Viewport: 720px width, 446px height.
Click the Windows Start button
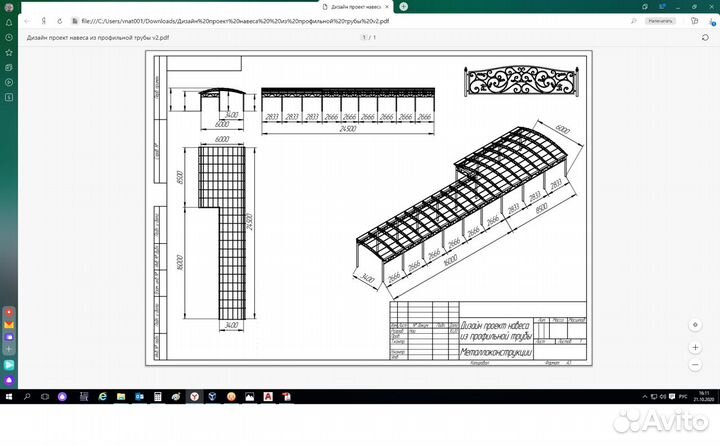click(9, 397)
